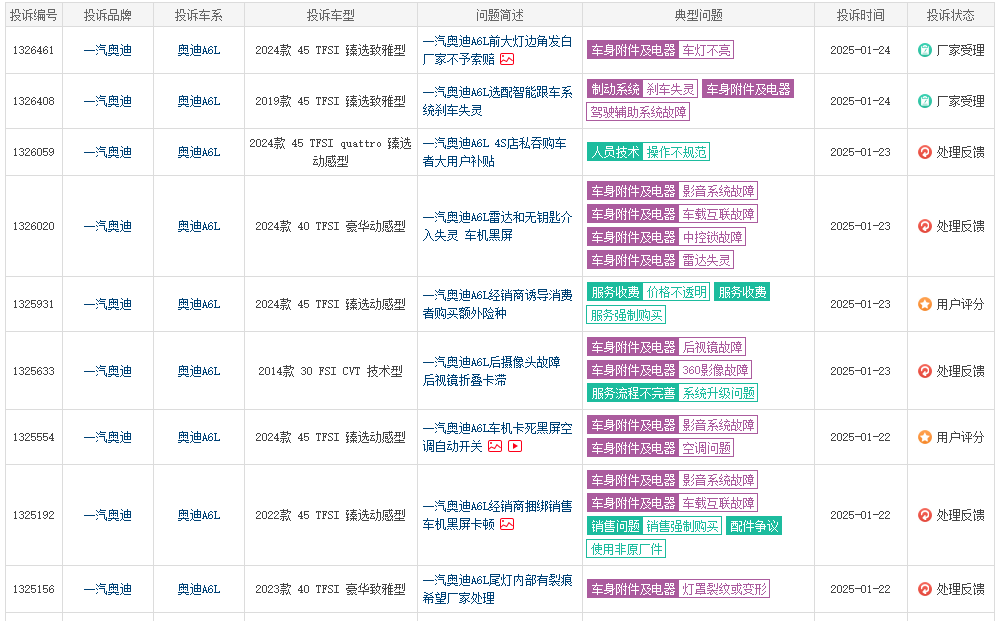Open the image icon for complaint 1325192
The height and width of the screenshot is (621, 1002).
click(x=507, y=524)
